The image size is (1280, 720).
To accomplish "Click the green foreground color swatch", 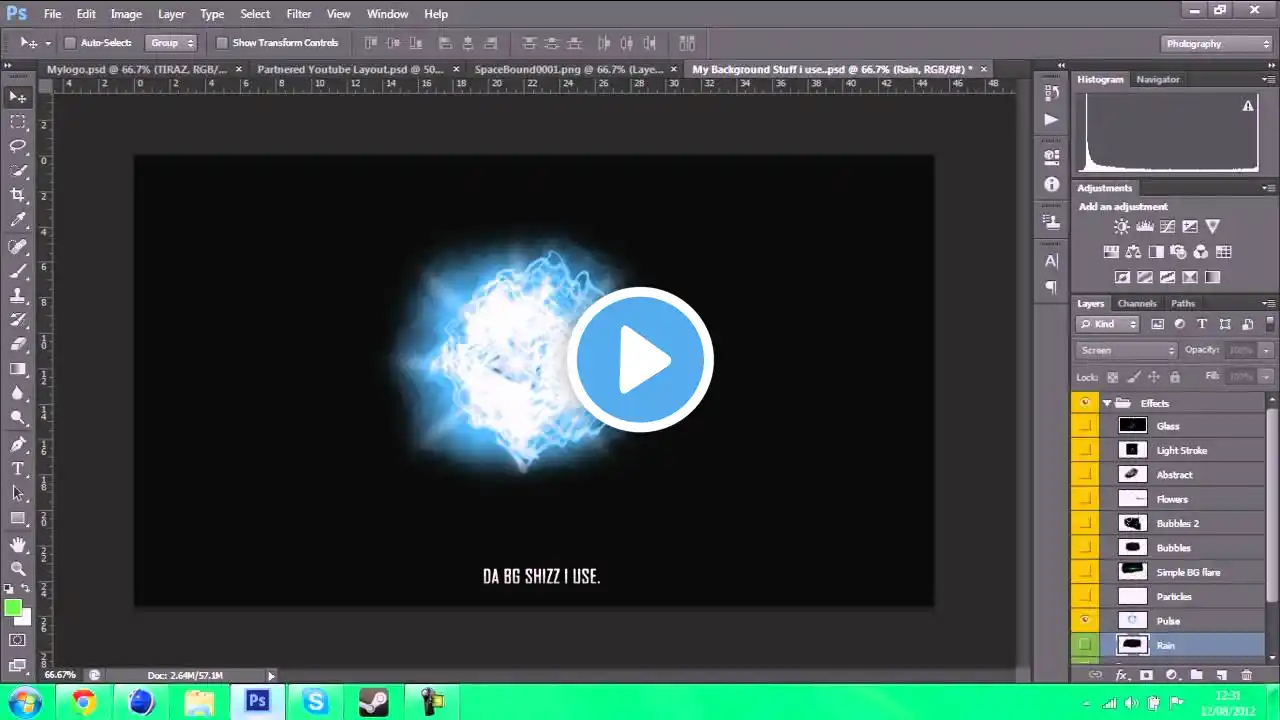I will [13, 608].
